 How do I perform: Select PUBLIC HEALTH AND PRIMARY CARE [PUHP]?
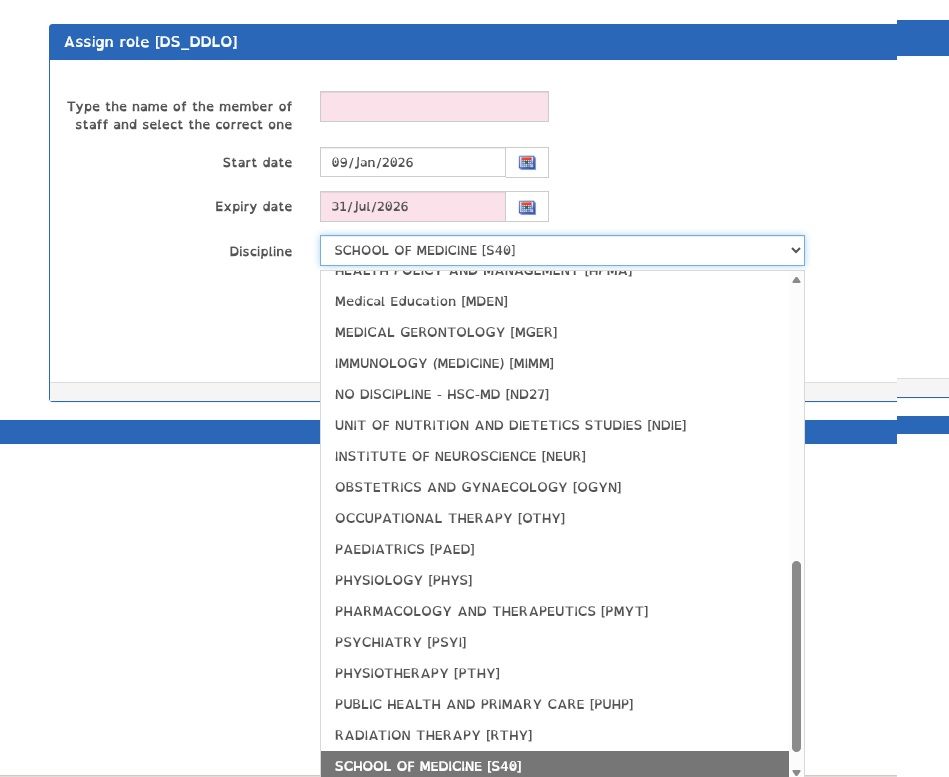click(484, 704)
